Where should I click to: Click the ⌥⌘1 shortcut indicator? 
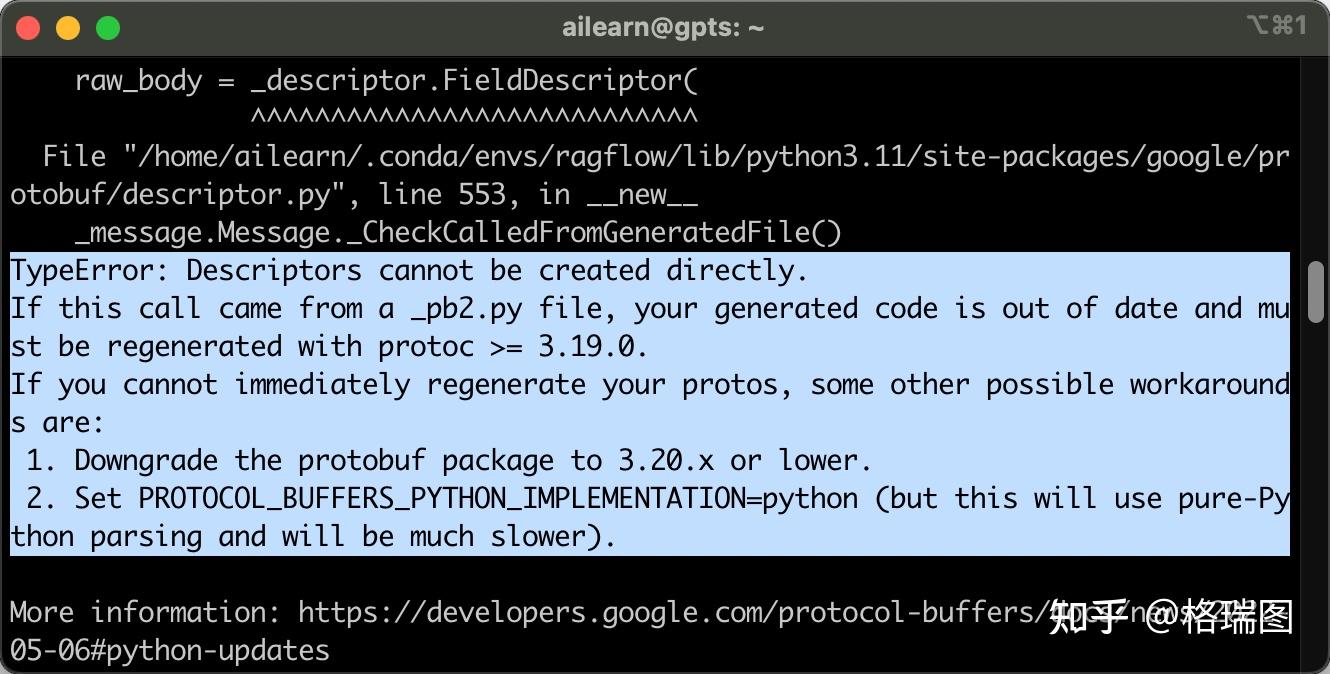(1276, 26)
